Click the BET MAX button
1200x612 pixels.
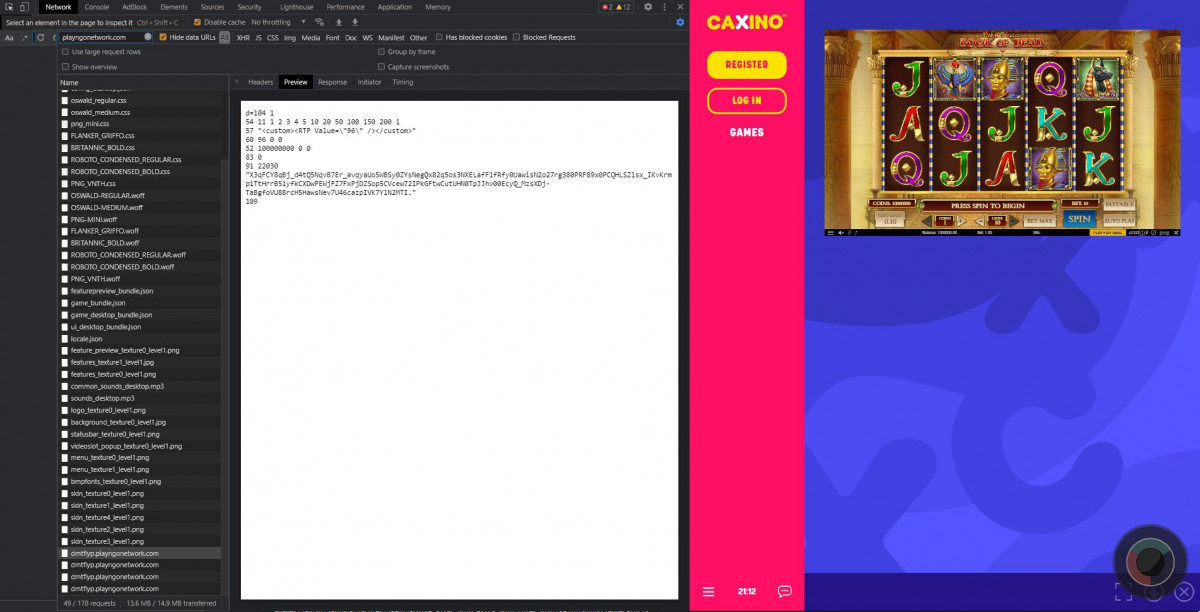(x=1039, y=221)
